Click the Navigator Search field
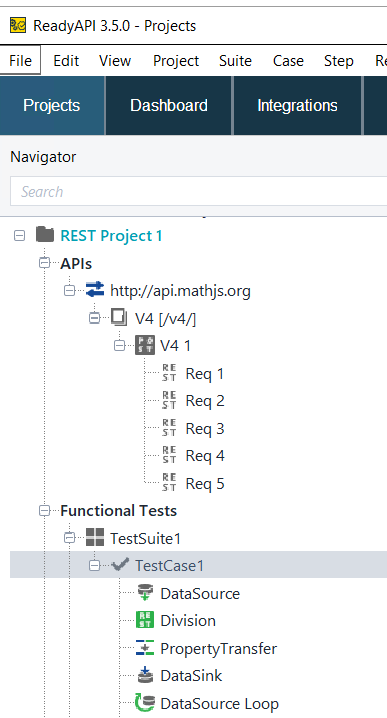Image resolution: width=387 pixels, height=718 pixels. (199, 191)
